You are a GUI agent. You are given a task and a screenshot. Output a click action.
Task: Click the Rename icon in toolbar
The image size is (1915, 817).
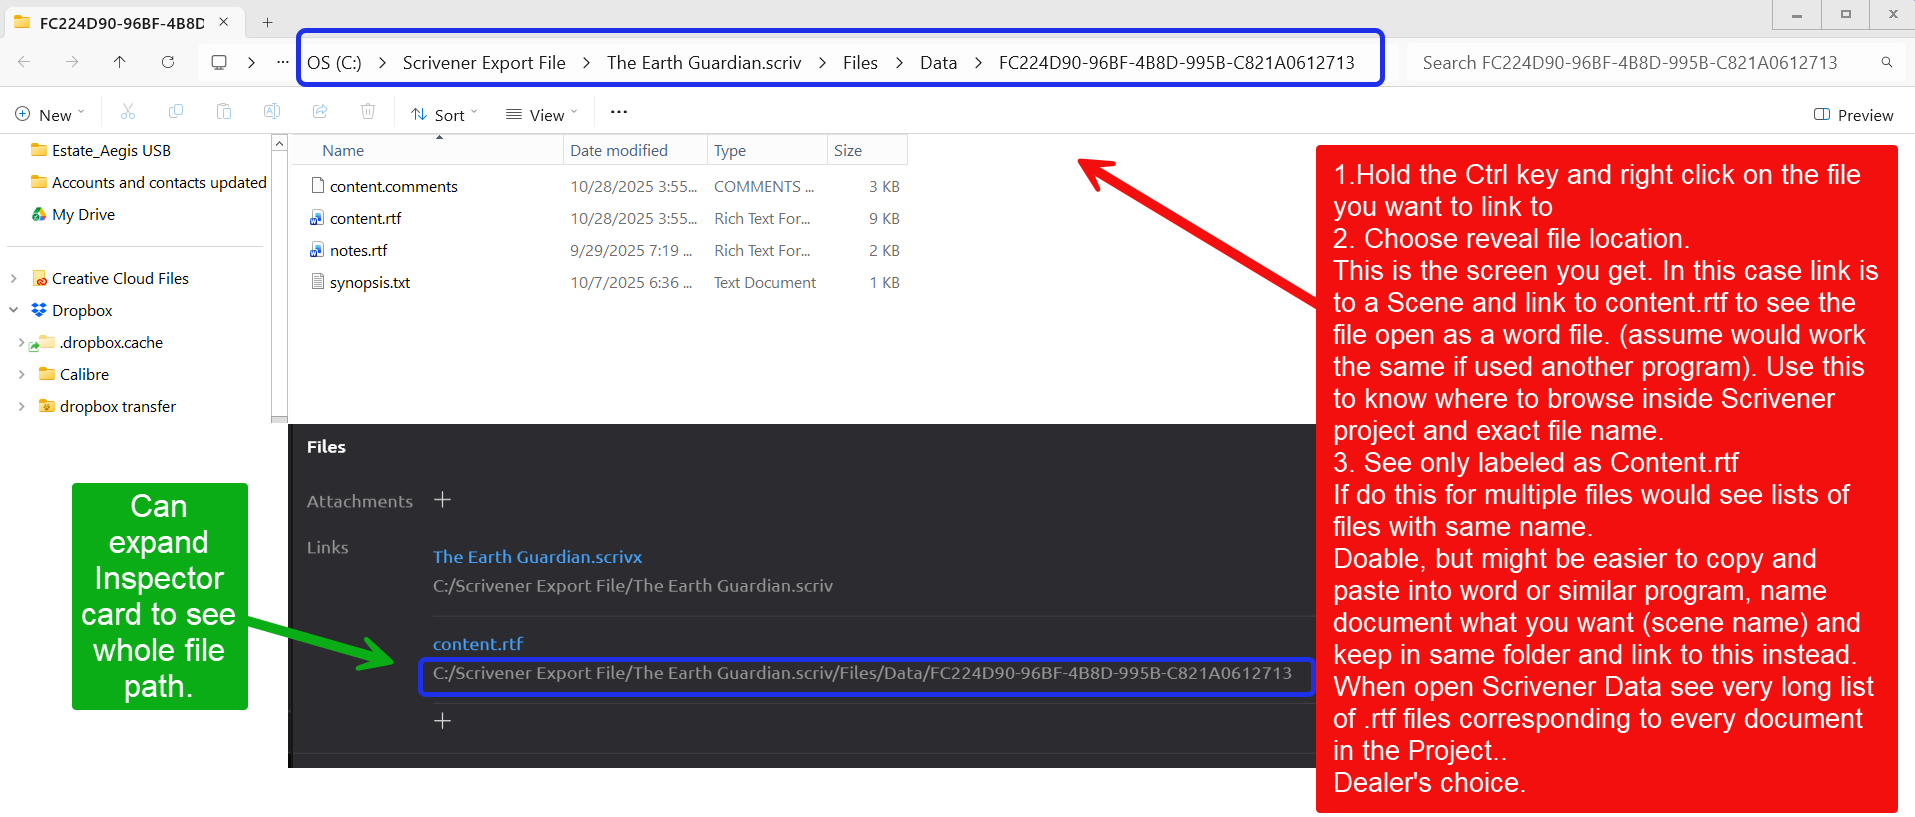272,112
